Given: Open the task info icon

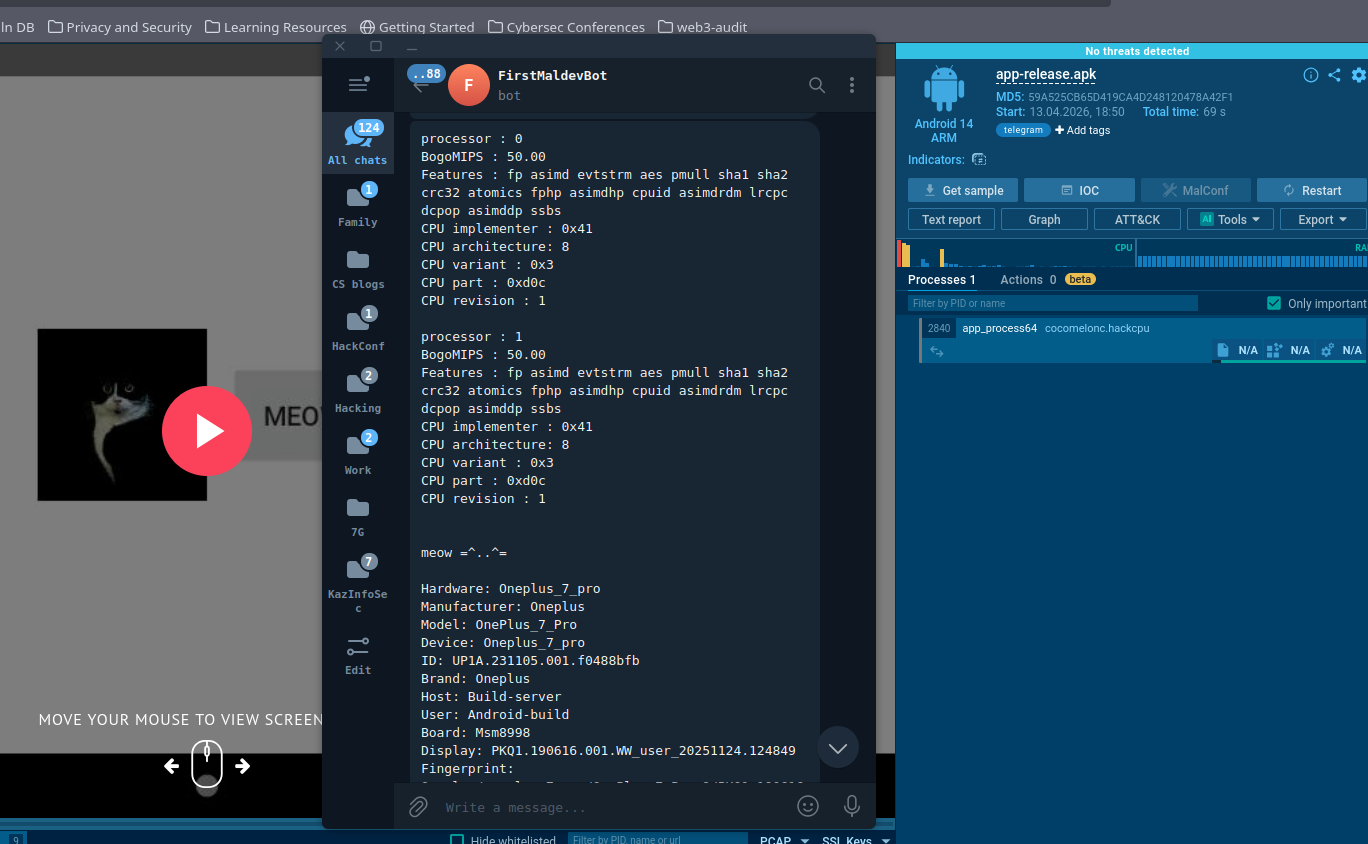Looking at the screenshot, I should click(1311, 75).
